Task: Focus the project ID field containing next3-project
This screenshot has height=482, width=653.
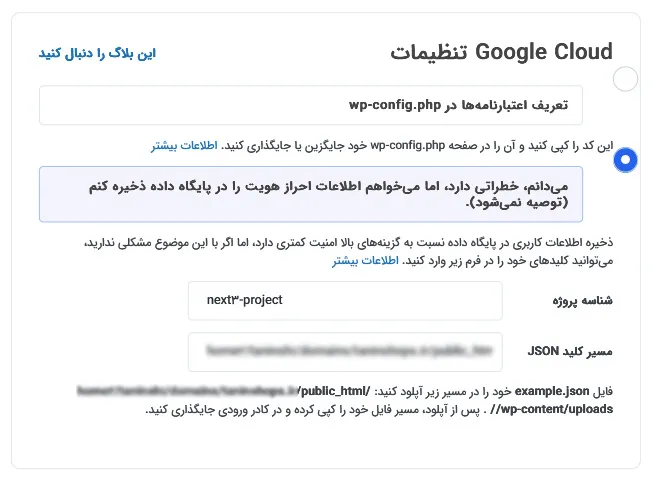Action: tap(345, 301)
